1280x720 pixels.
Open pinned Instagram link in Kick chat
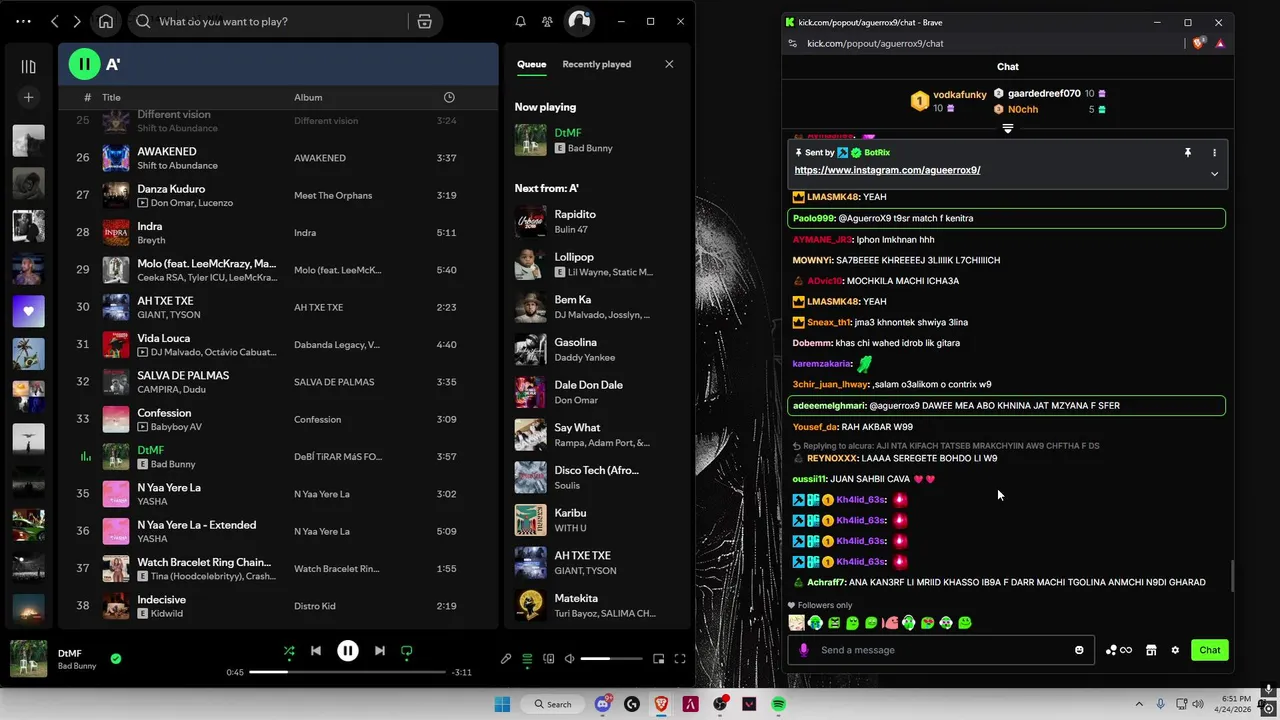pyautogui.click(x=887, y=170)
